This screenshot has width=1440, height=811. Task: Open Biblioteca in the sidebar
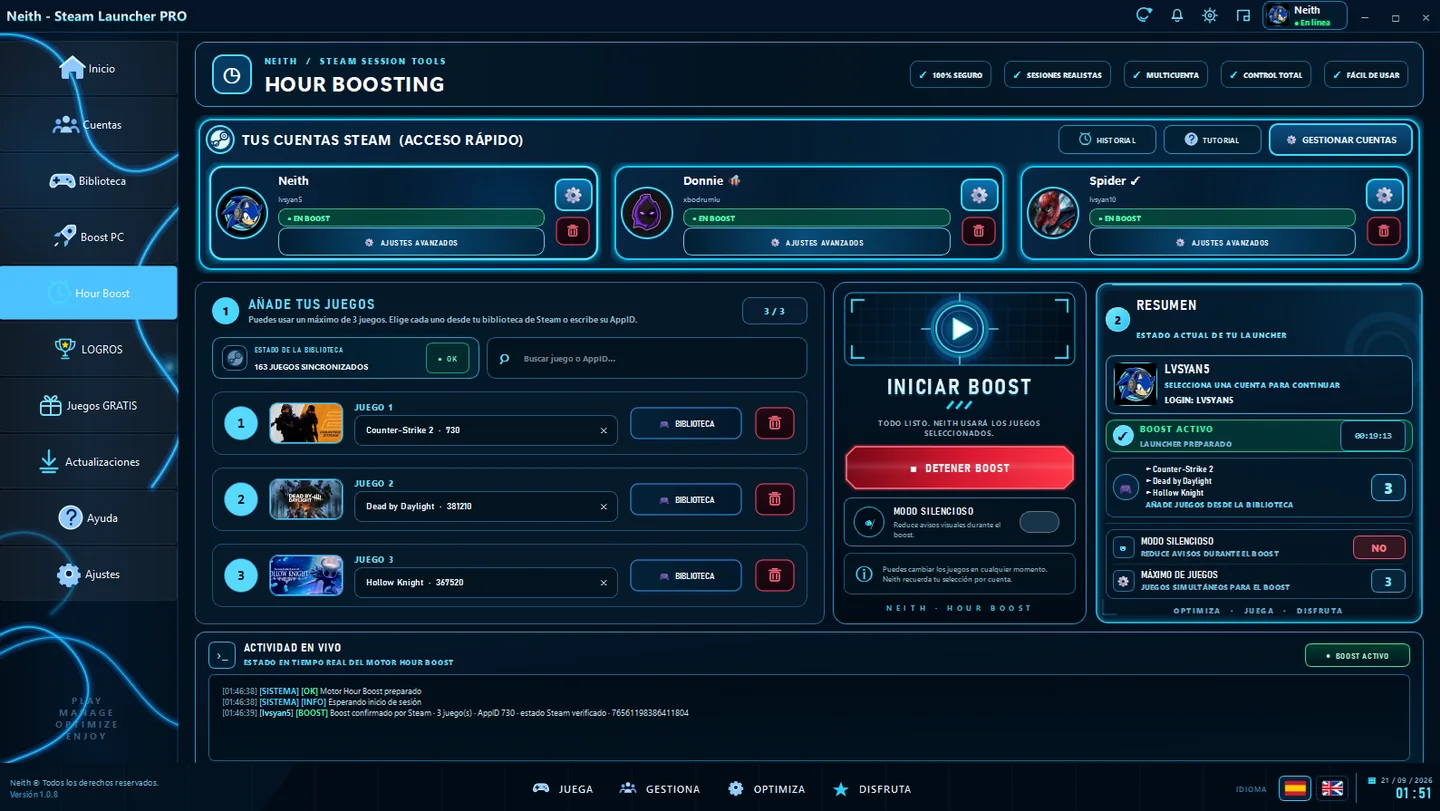(88, 181)
